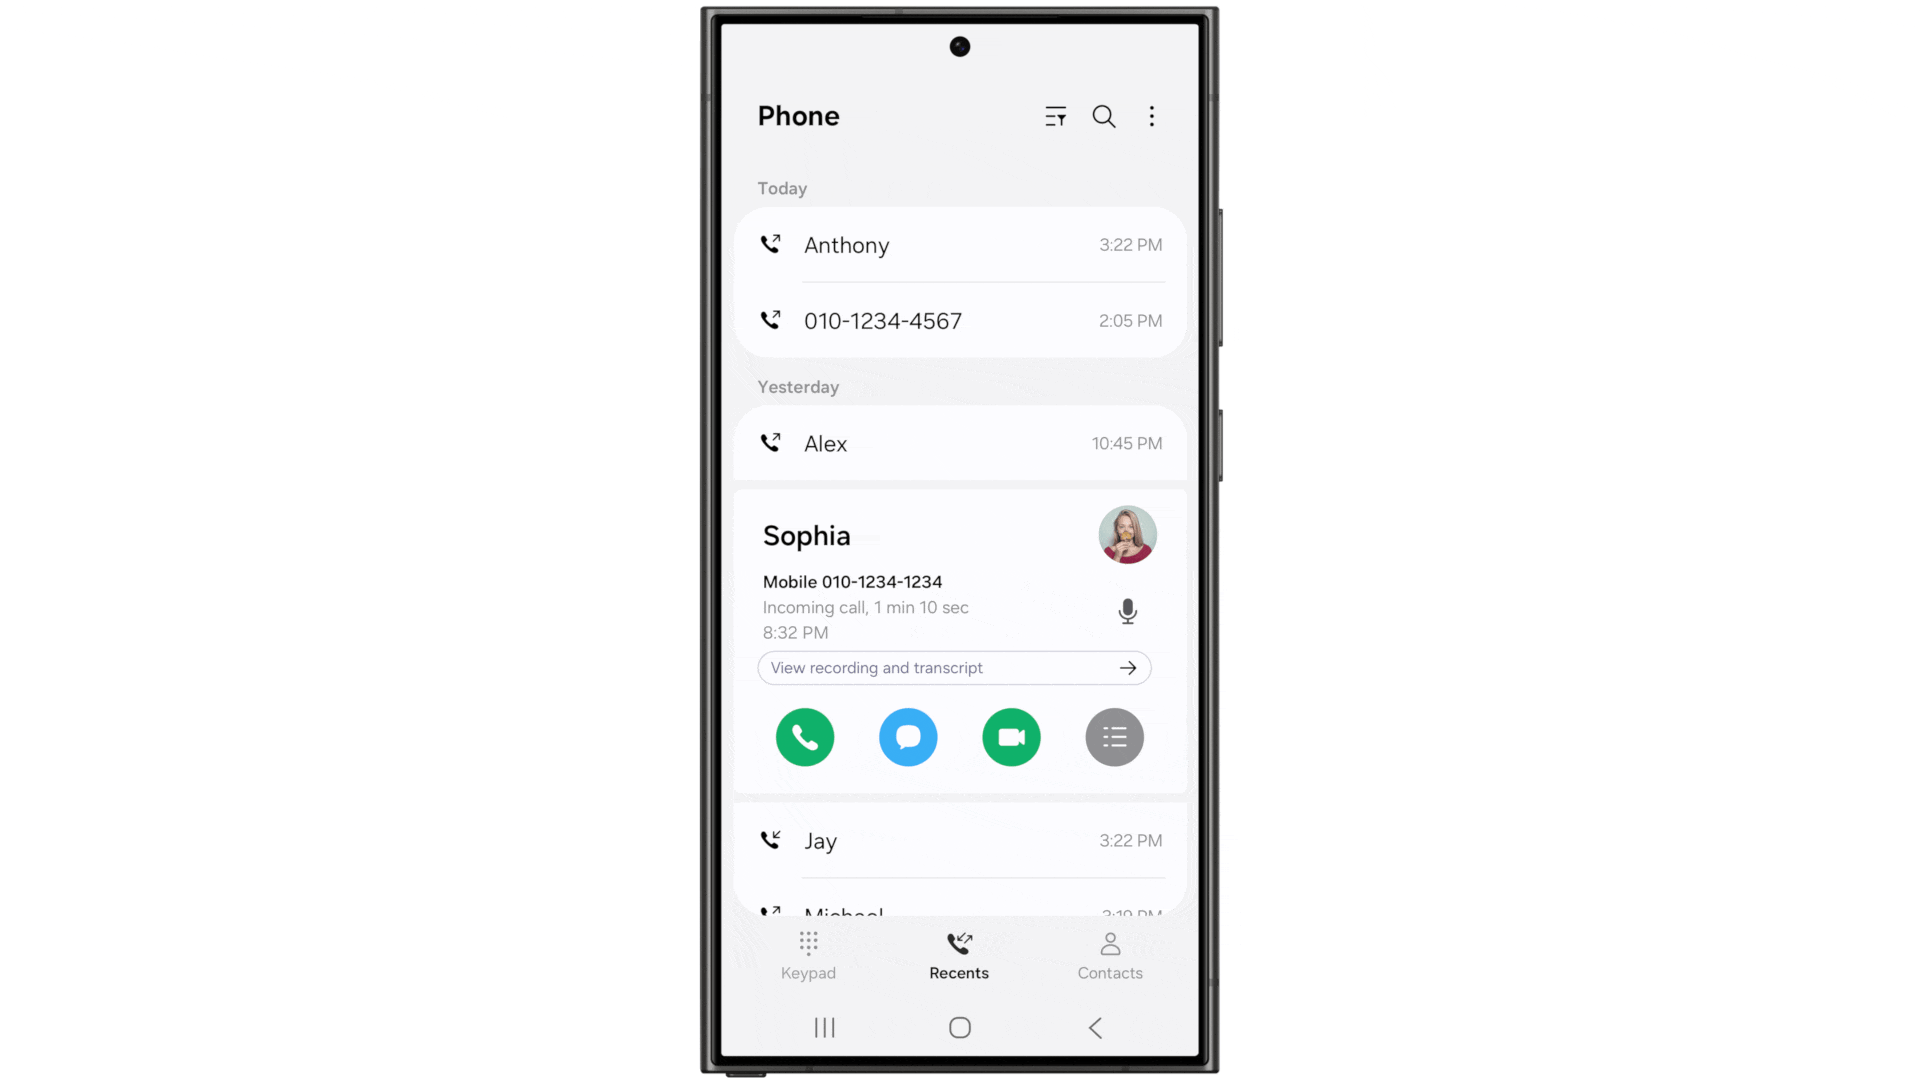1920x1080 pixels.
Task: Tap the voice recording microphone icon for Sophia
Action: (x=1127, y=608)
